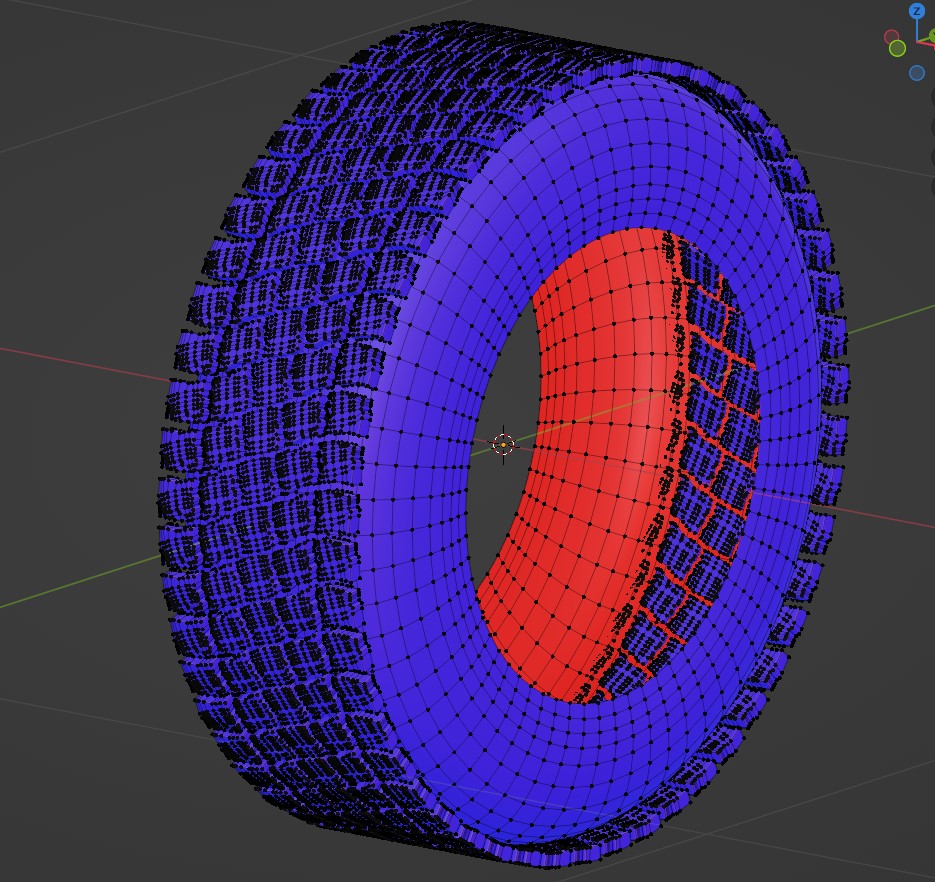Click the orange origin dot inside the 3D cursor
The height and width of the screenshot is (882, 935).
click(503, 445)
